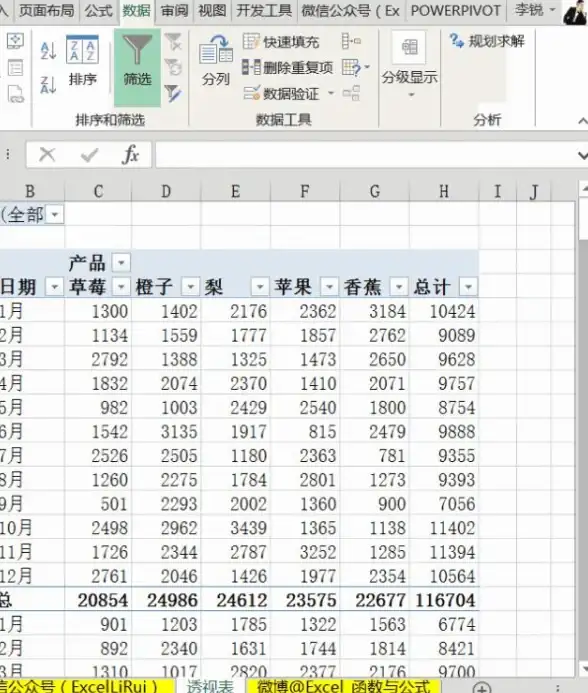Open the 产品 column labels filter
The width and height of the screenshot is (588, 693).
click(x=121, y=263)
